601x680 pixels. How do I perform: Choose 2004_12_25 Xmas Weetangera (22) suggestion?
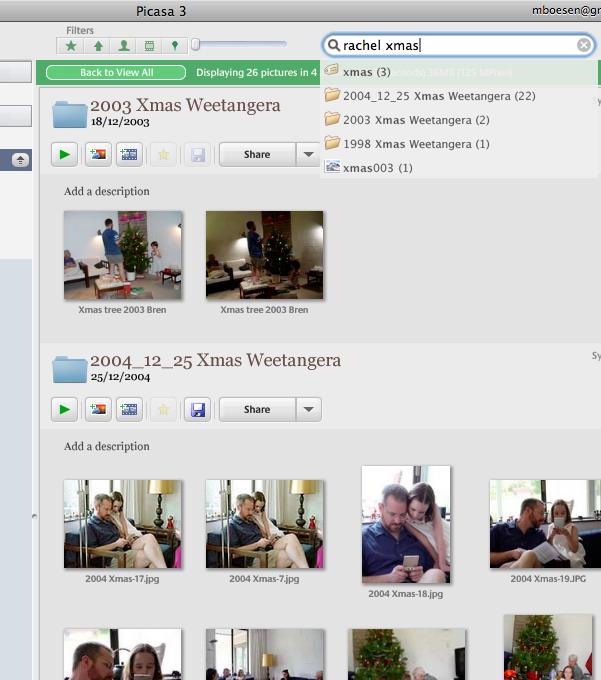(458, 95)
